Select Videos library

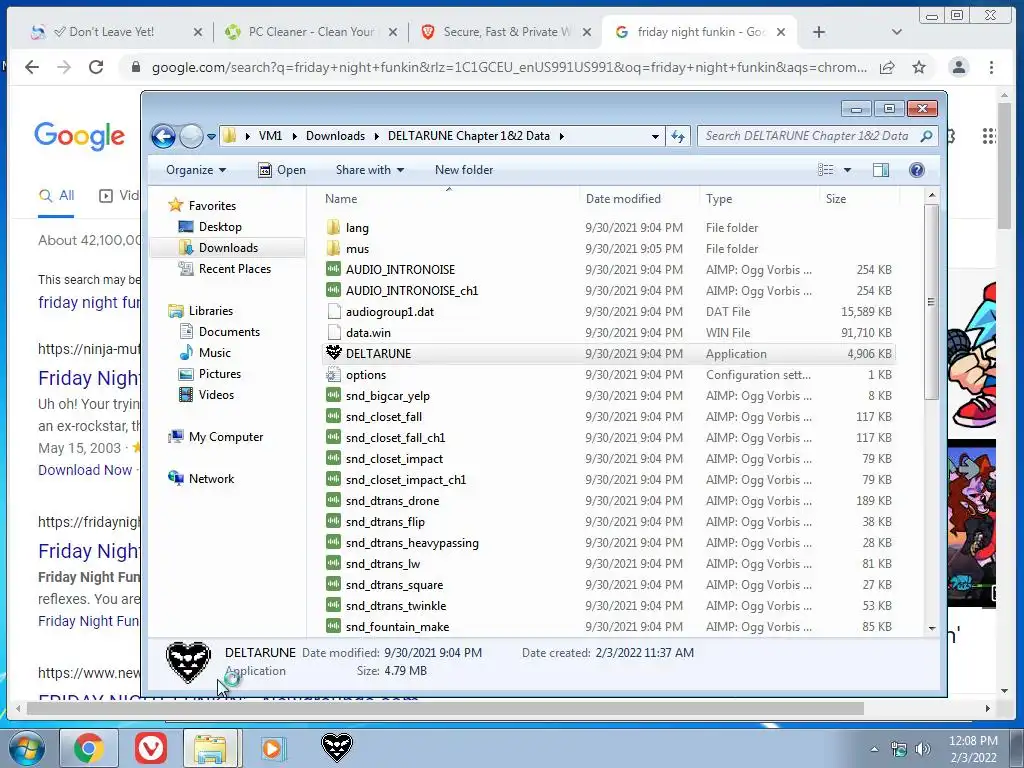click(x=216, y=394)
